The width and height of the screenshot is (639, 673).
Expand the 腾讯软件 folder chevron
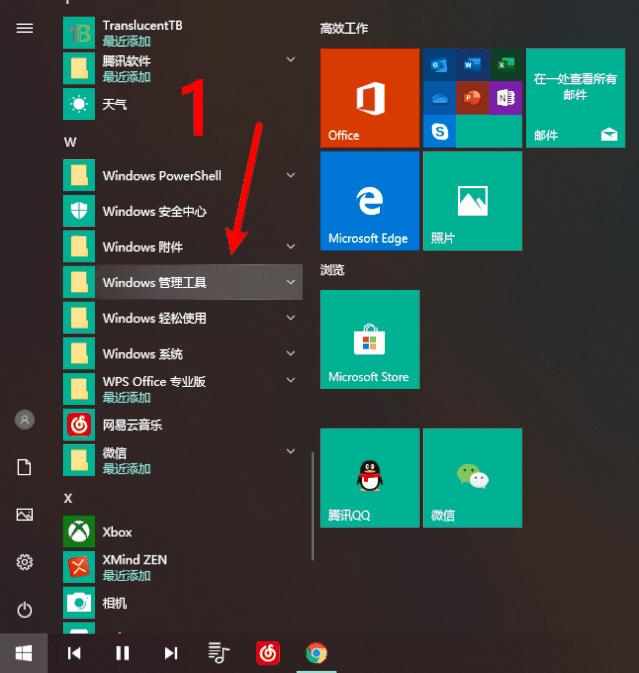[x=291, y=59]
